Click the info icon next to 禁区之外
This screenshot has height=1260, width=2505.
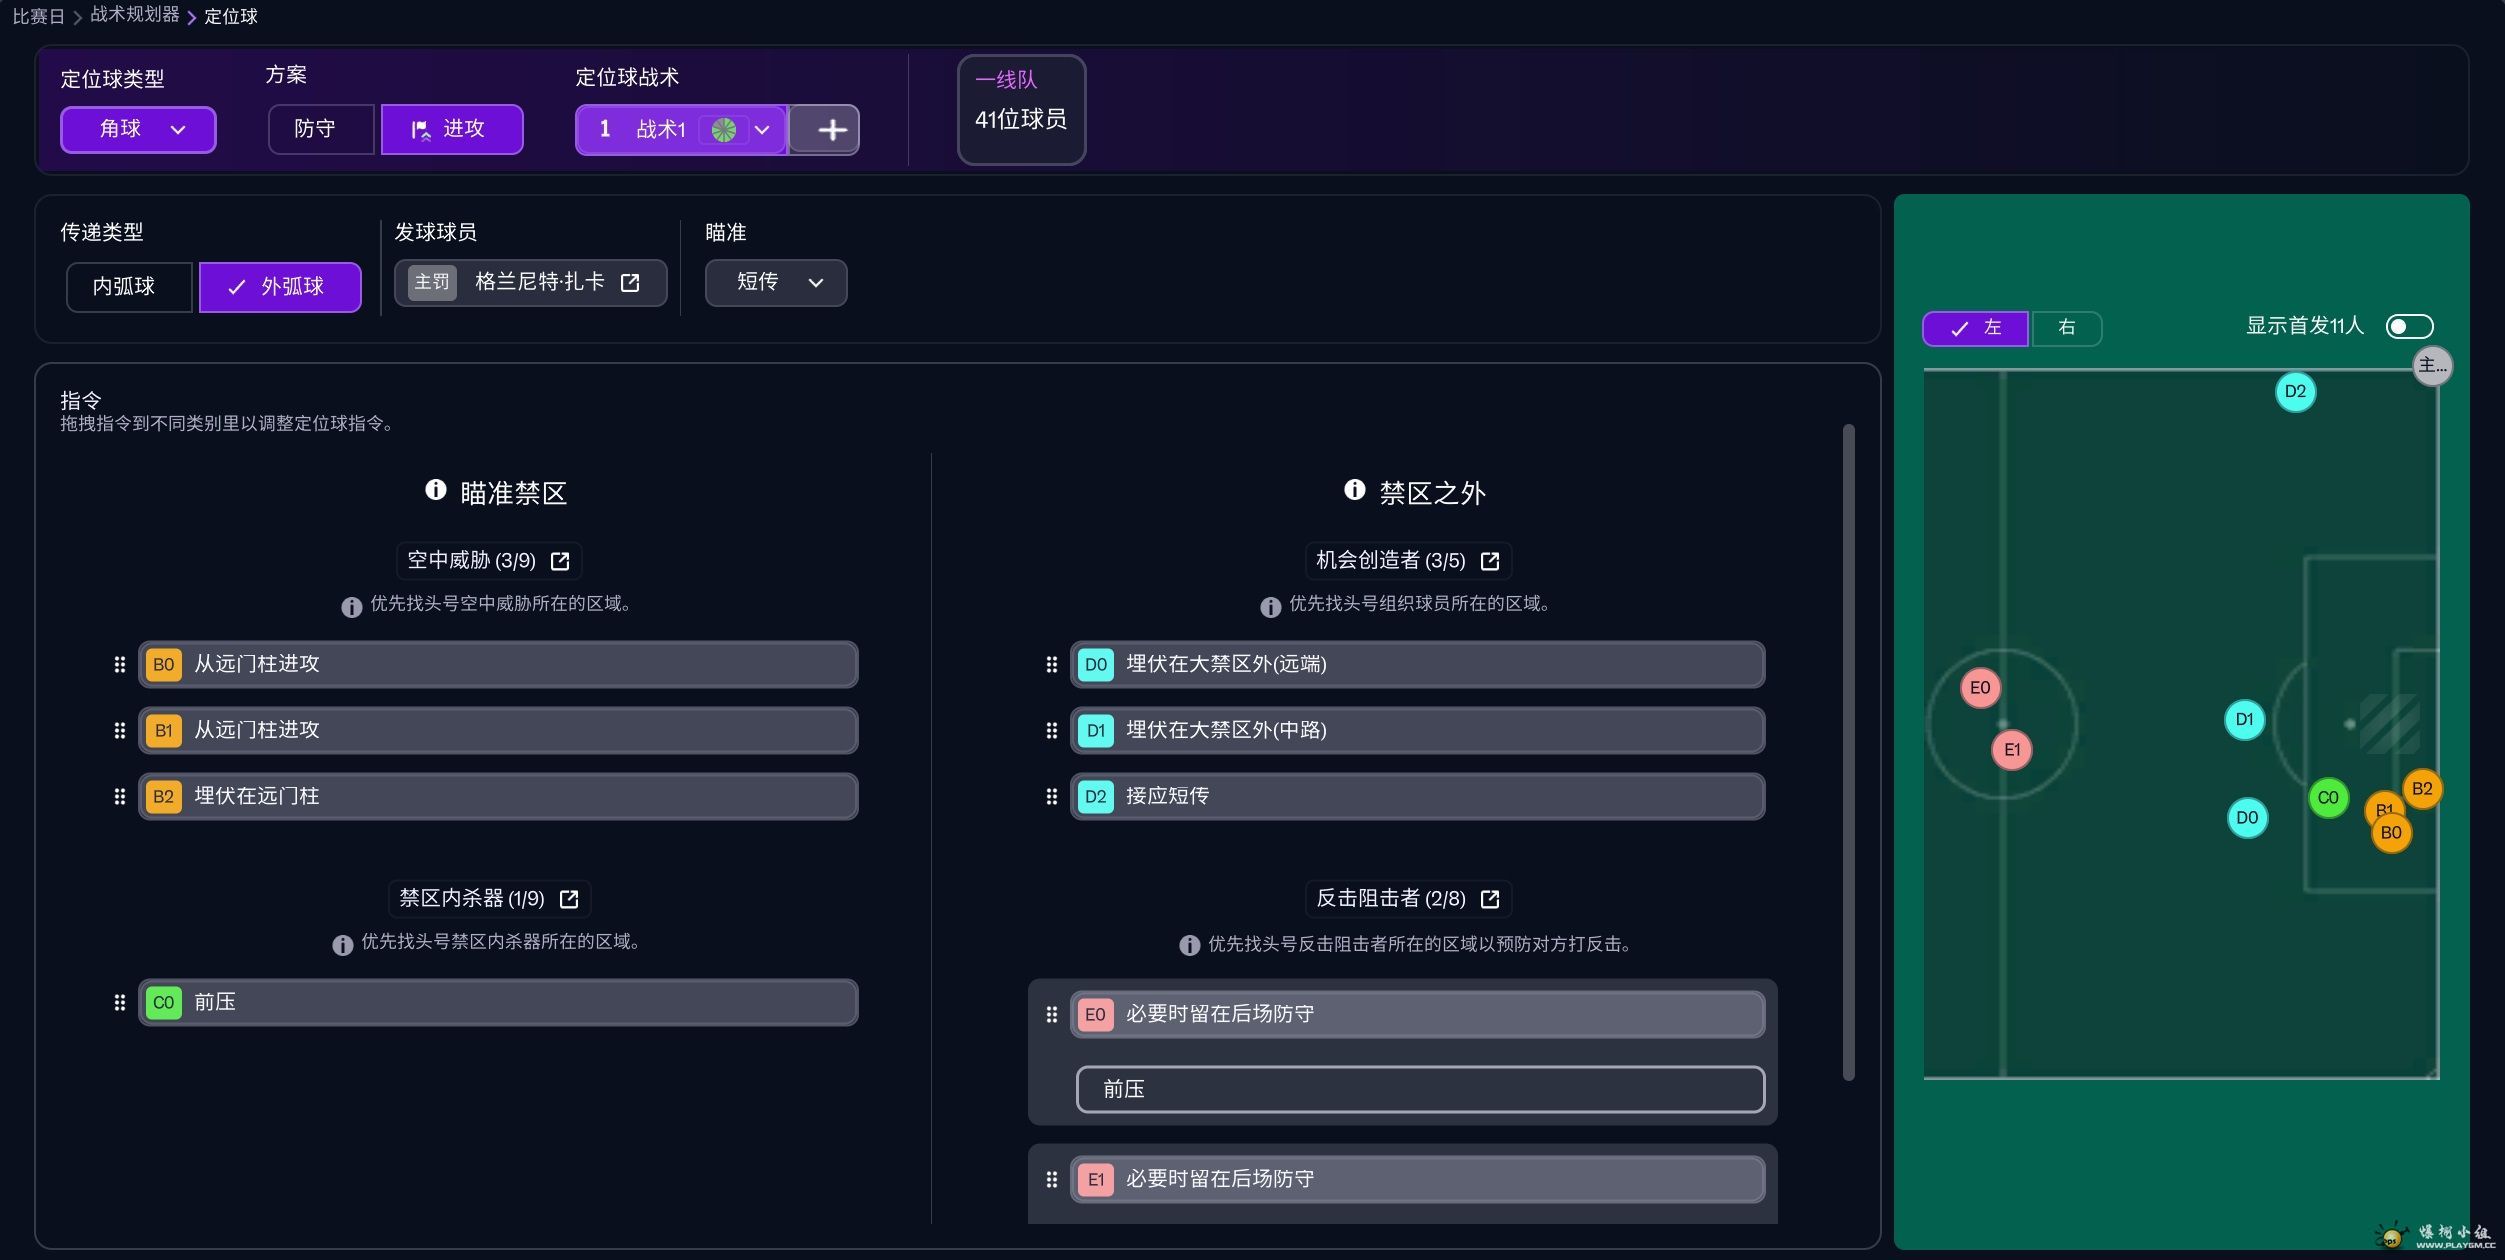point(1354,490)
